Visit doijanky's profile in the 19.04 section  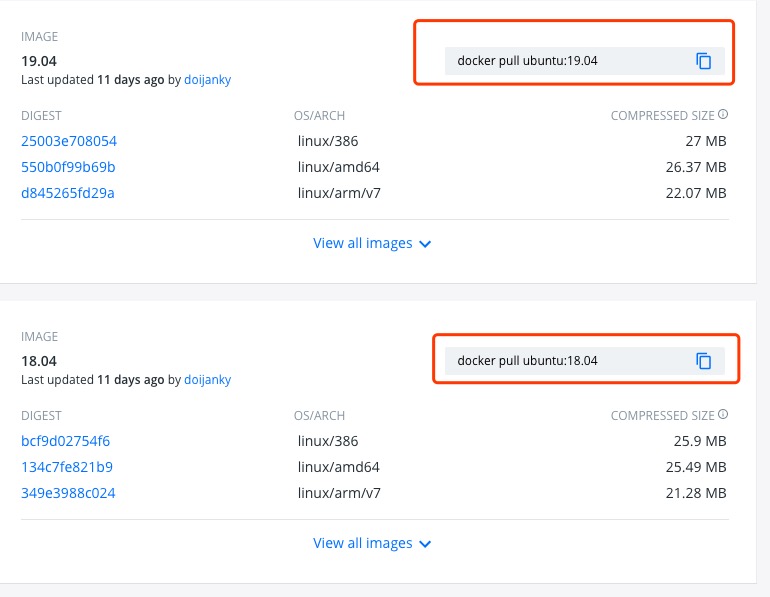(x=207, y=80)
